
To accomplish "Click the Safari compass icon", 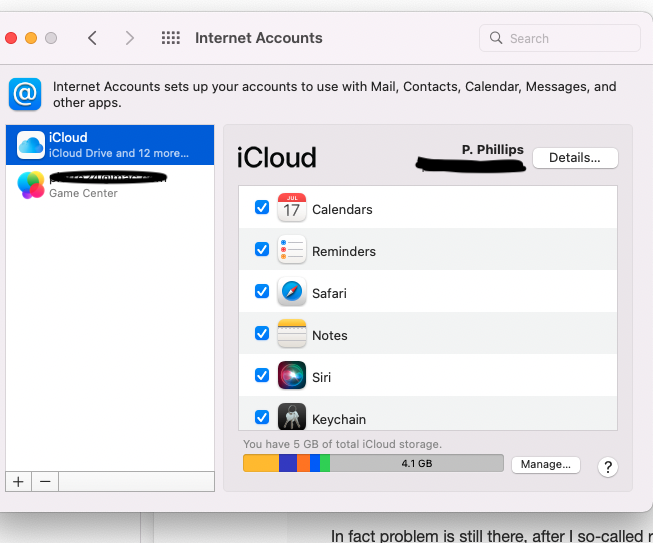I will pos(292,291).
